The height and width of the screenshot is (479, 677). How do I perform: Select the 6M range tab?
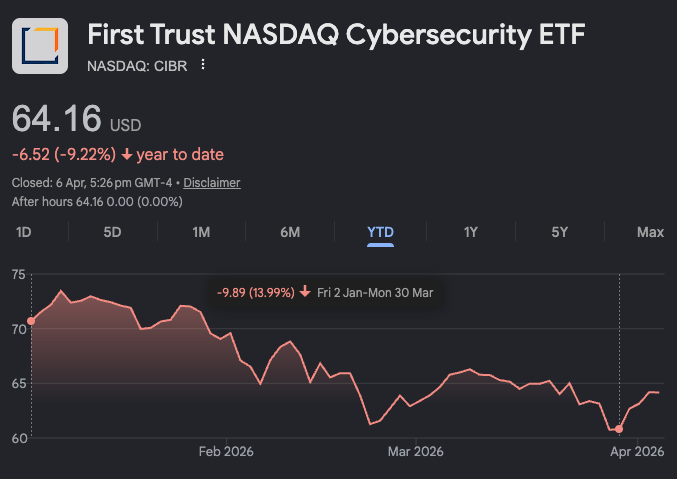tap(290, 232)
